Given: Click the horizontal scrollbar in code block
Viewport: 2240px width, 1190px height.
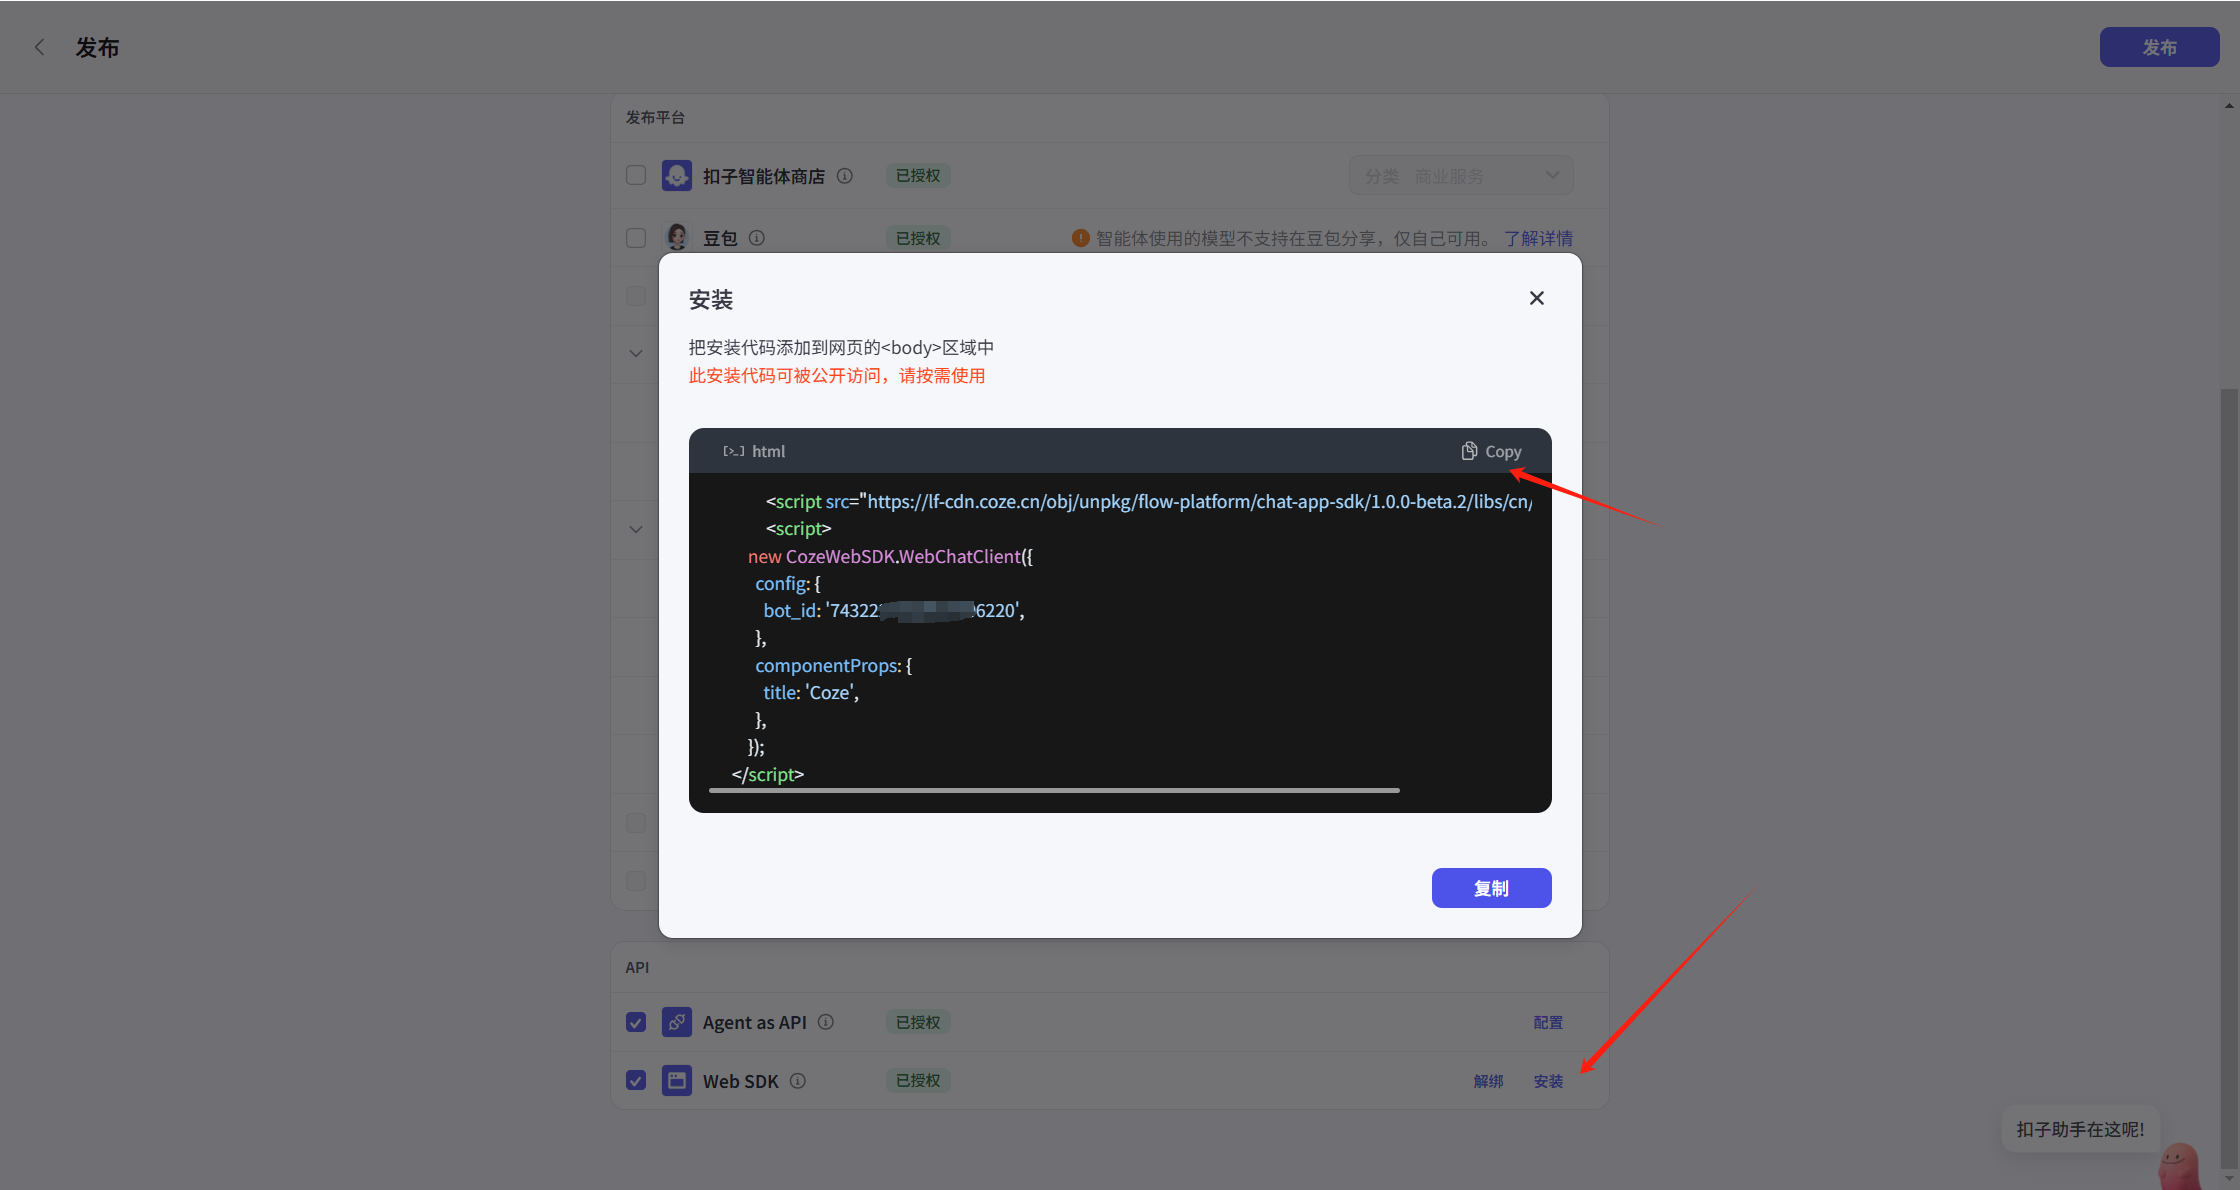Looking at the screenshot, I should pos(1054,790).
